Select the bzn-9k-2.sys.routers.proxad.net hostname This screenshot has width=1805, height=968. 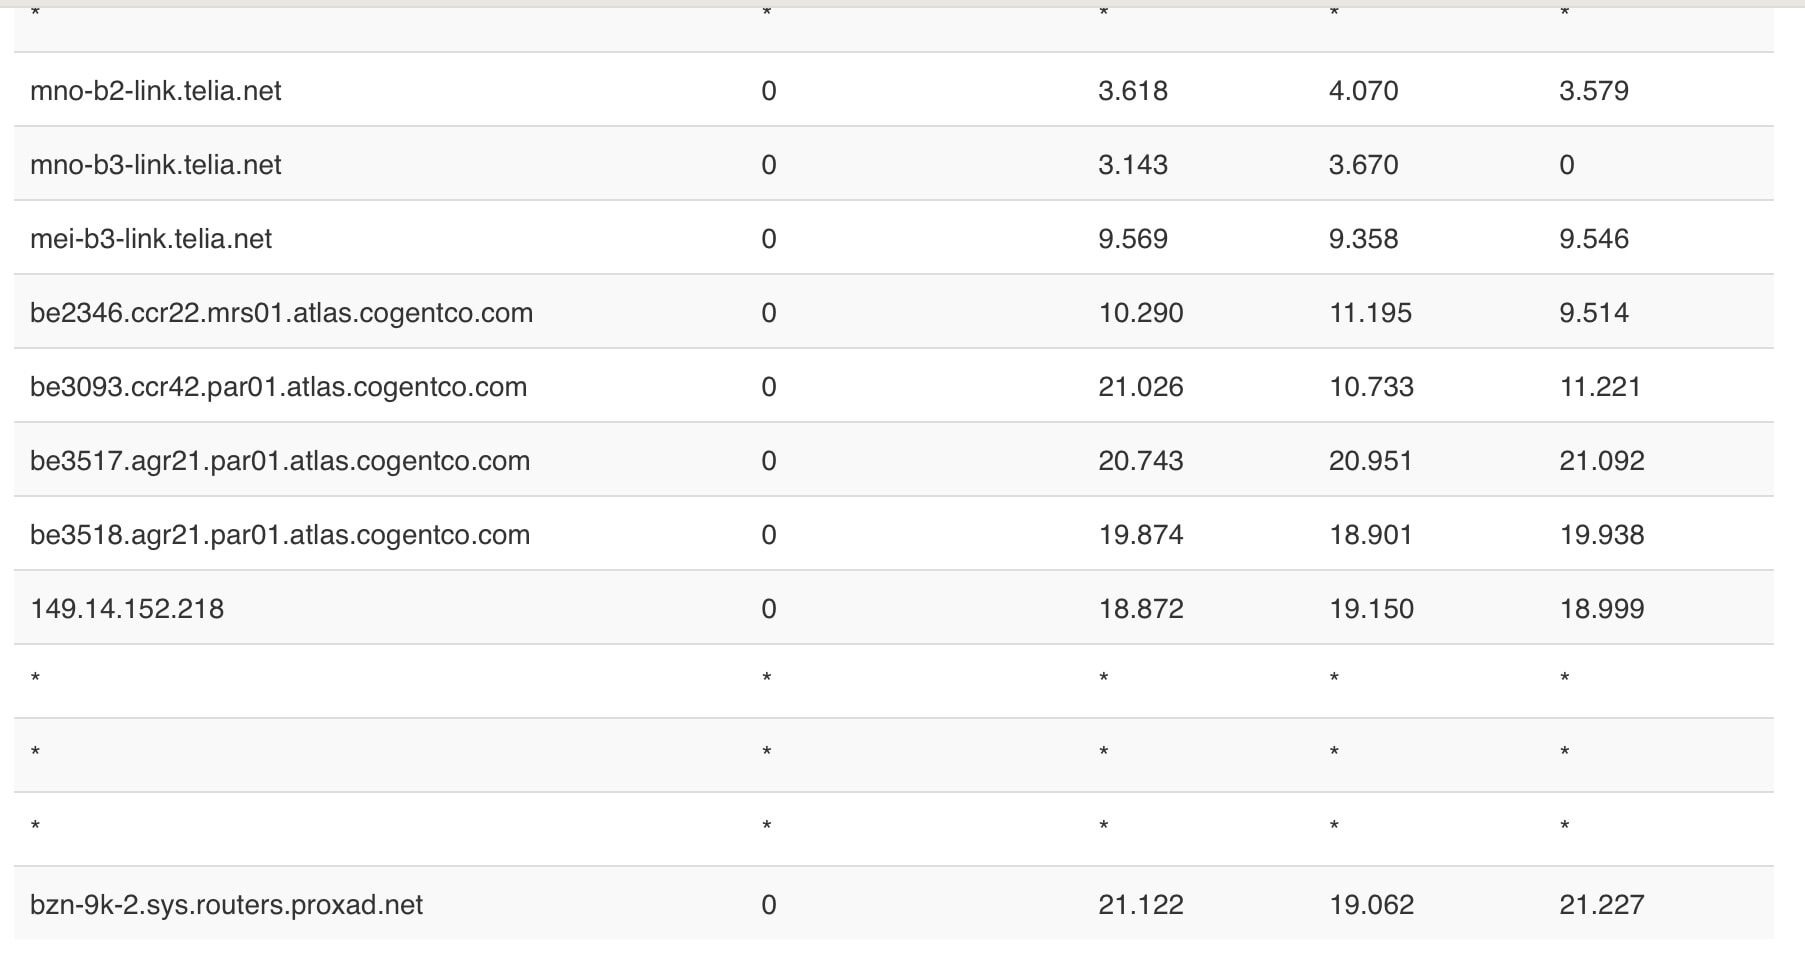(226, 905)
